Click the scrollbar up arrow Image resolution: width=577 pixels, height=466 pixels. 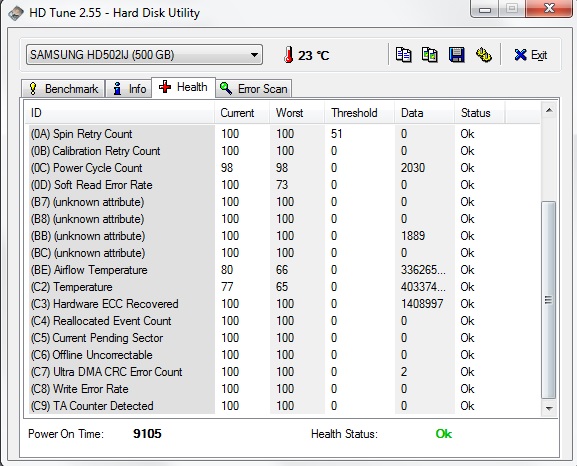tap(549, 110)
